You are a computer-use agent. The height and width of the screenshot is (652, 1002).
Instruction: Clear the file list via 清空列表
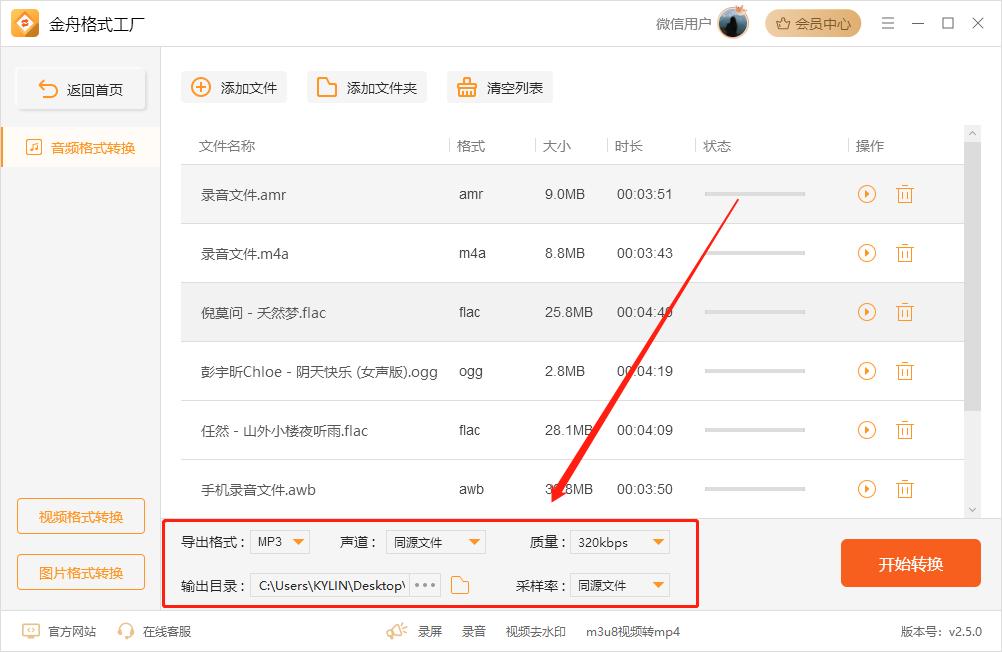click(x=499, y=87)
